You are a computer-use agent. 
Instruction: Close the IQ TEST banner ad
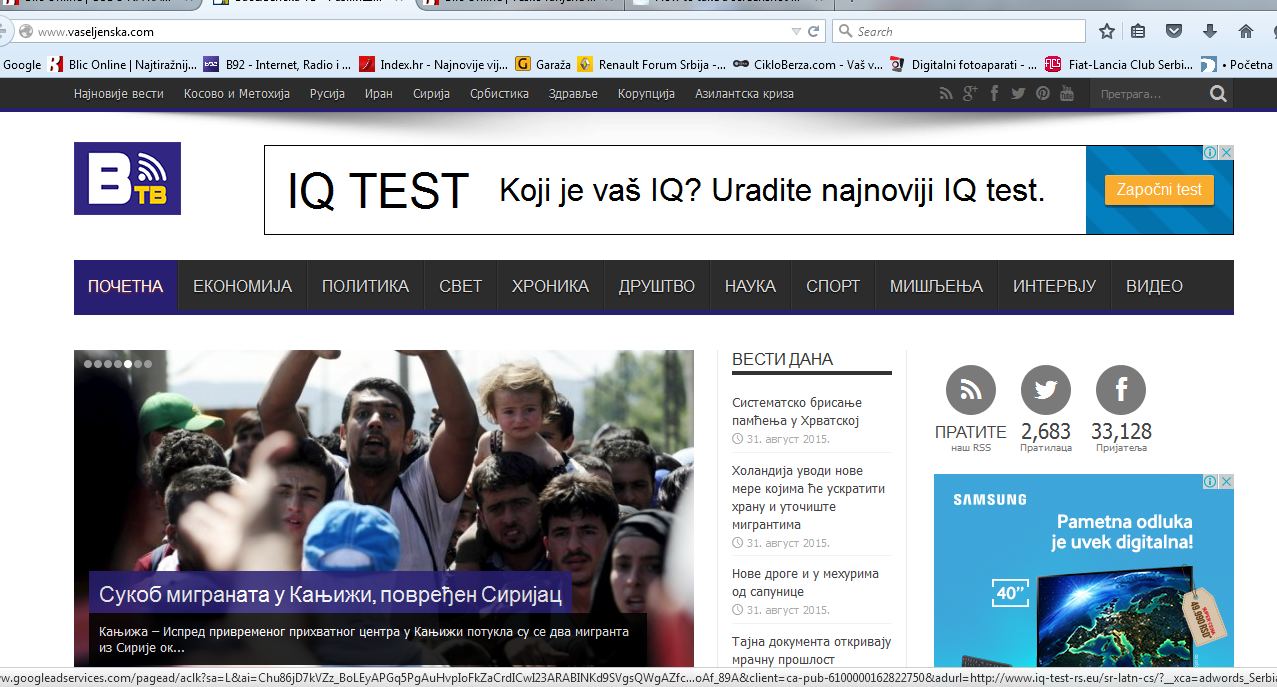[1226, 153]
